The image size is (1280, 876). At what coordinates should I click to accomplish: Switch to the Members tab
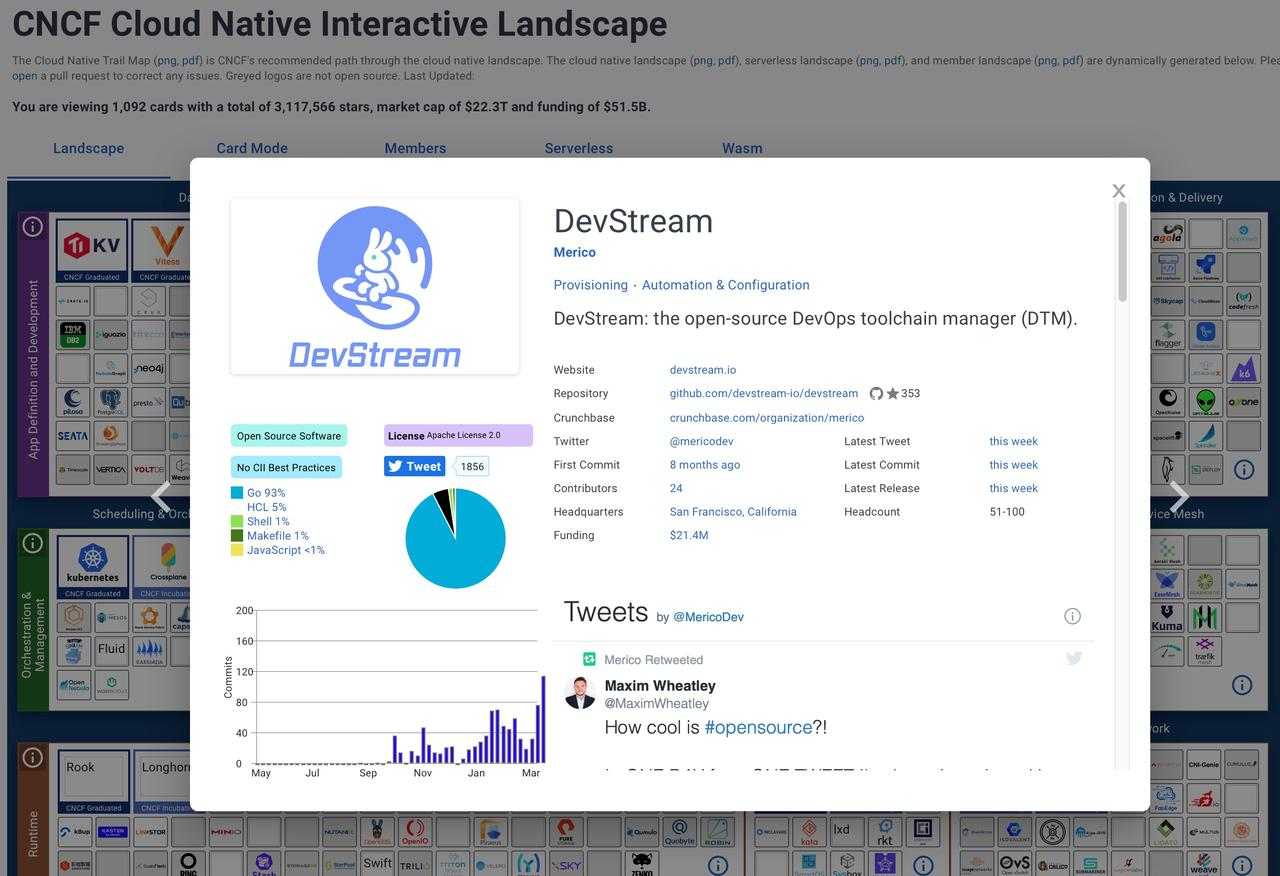(x=414, y=148)
